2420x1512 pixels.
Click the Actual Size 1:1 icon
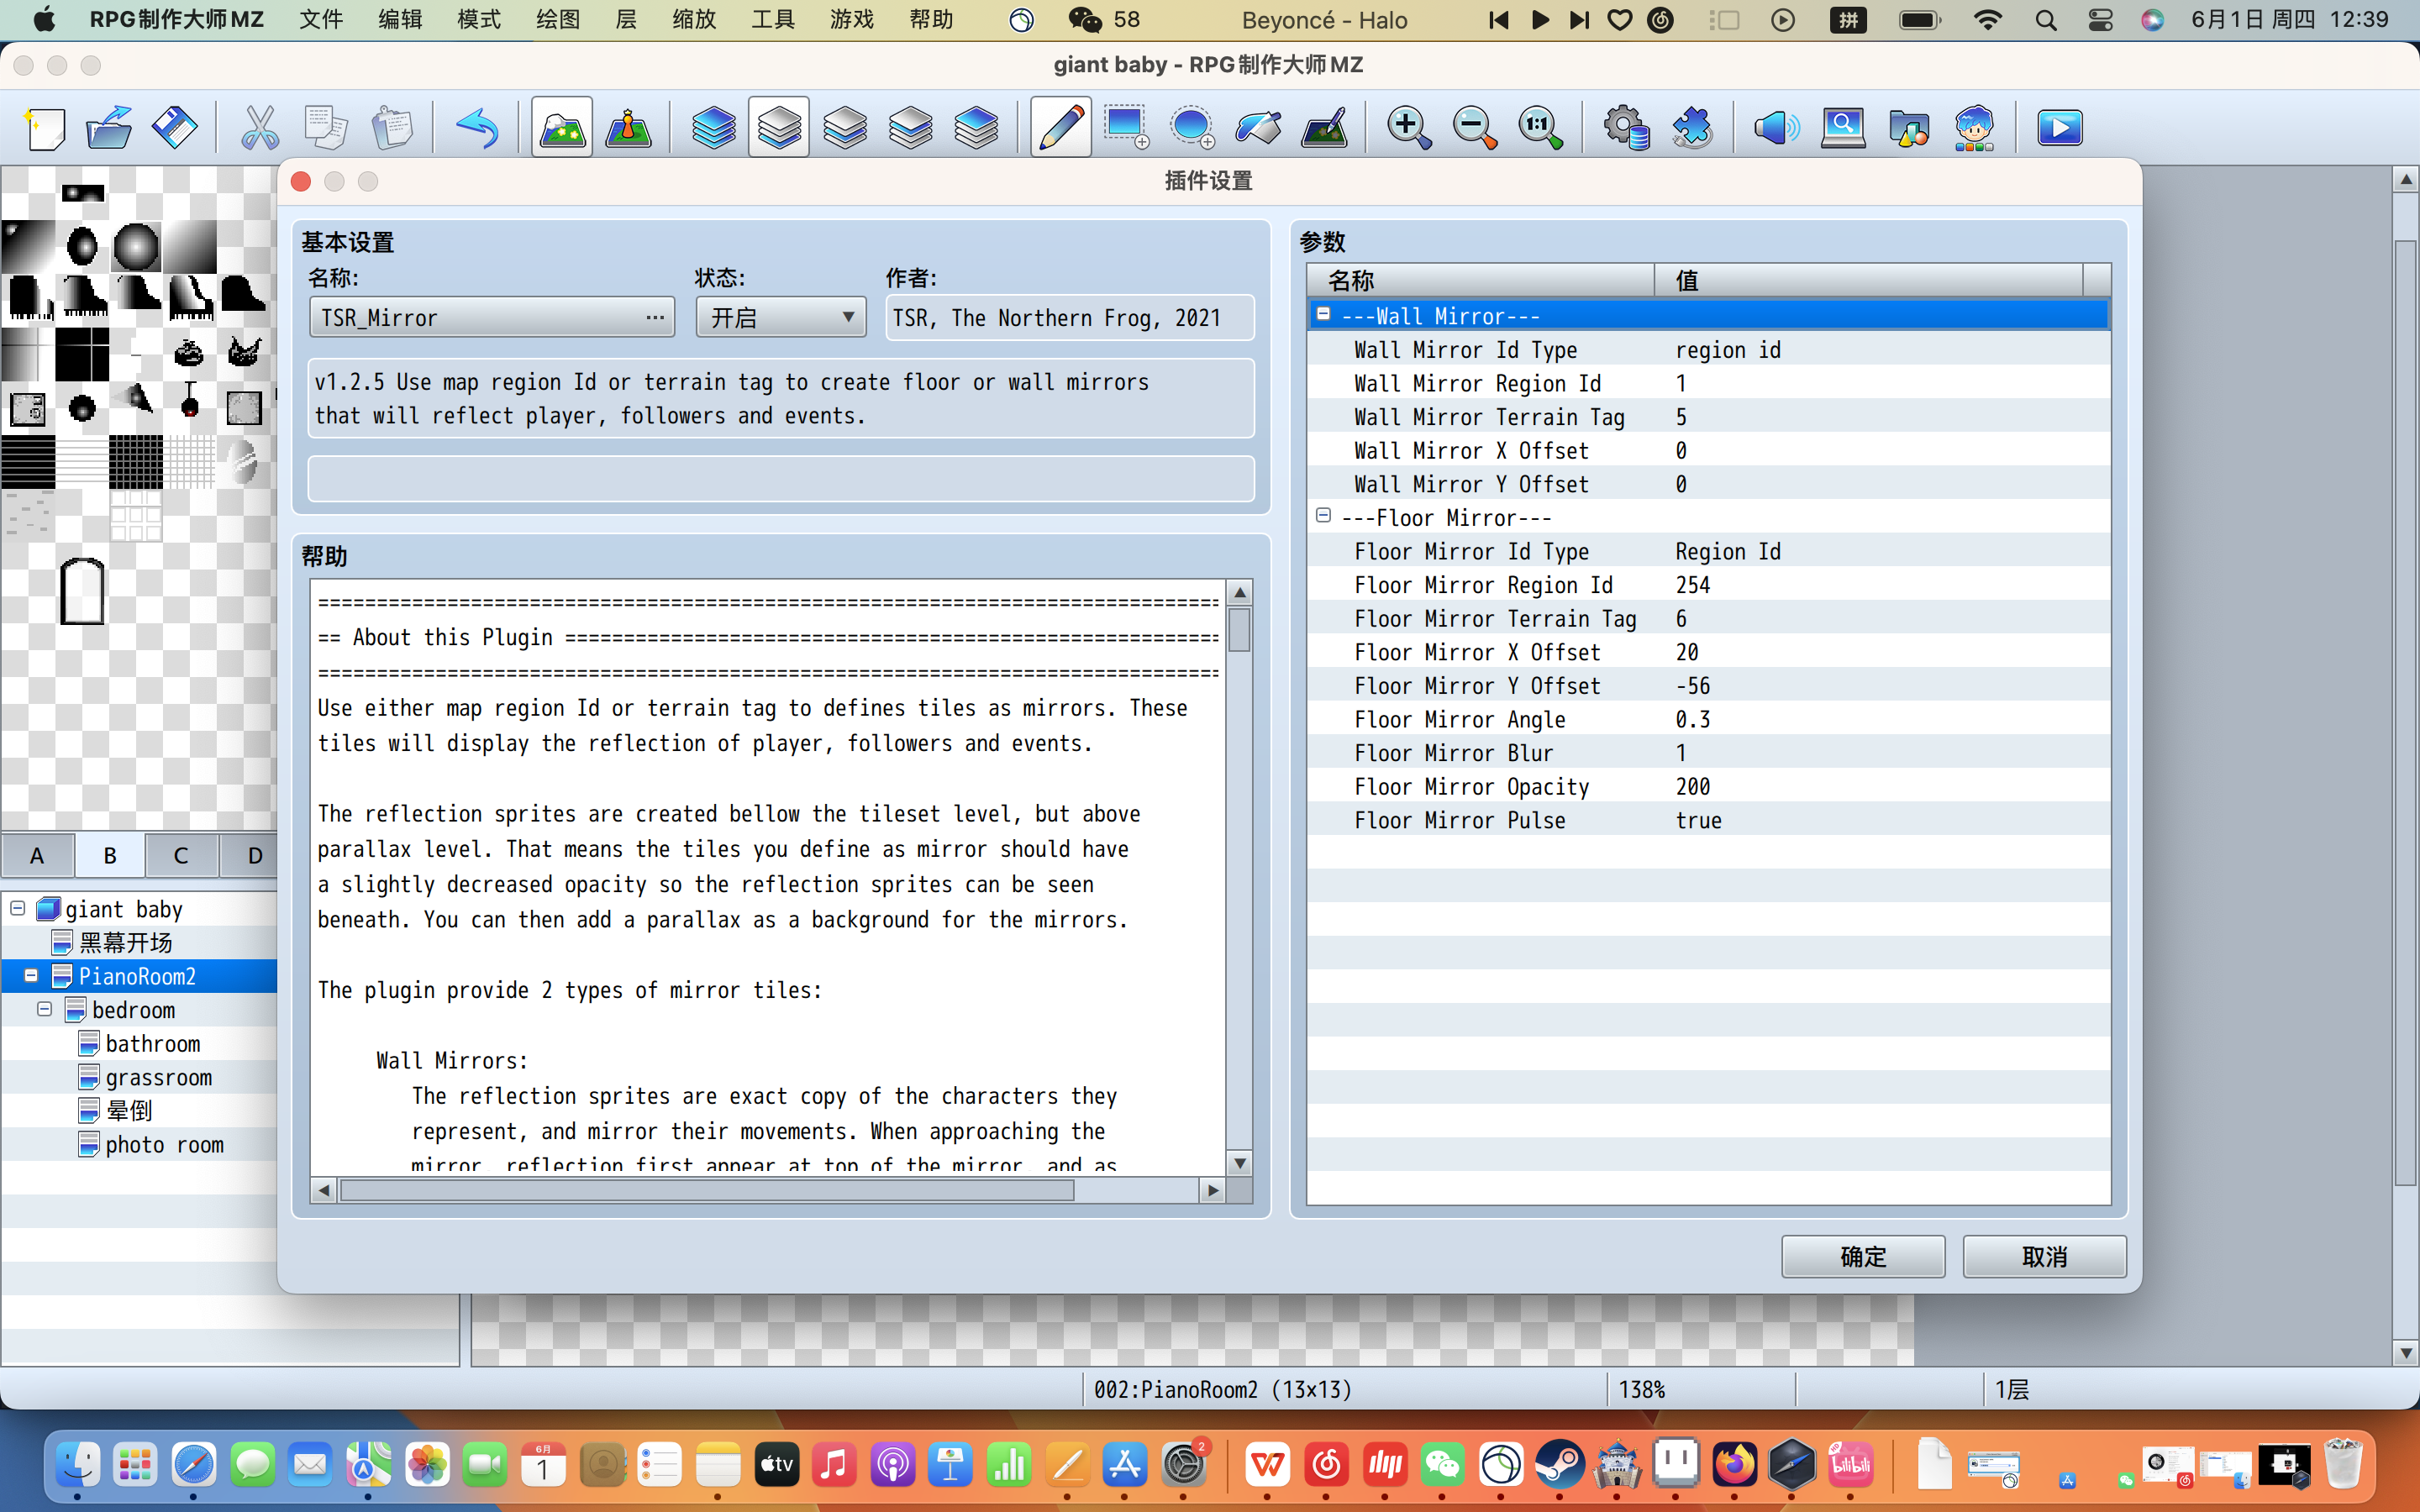click(1540, 128)
